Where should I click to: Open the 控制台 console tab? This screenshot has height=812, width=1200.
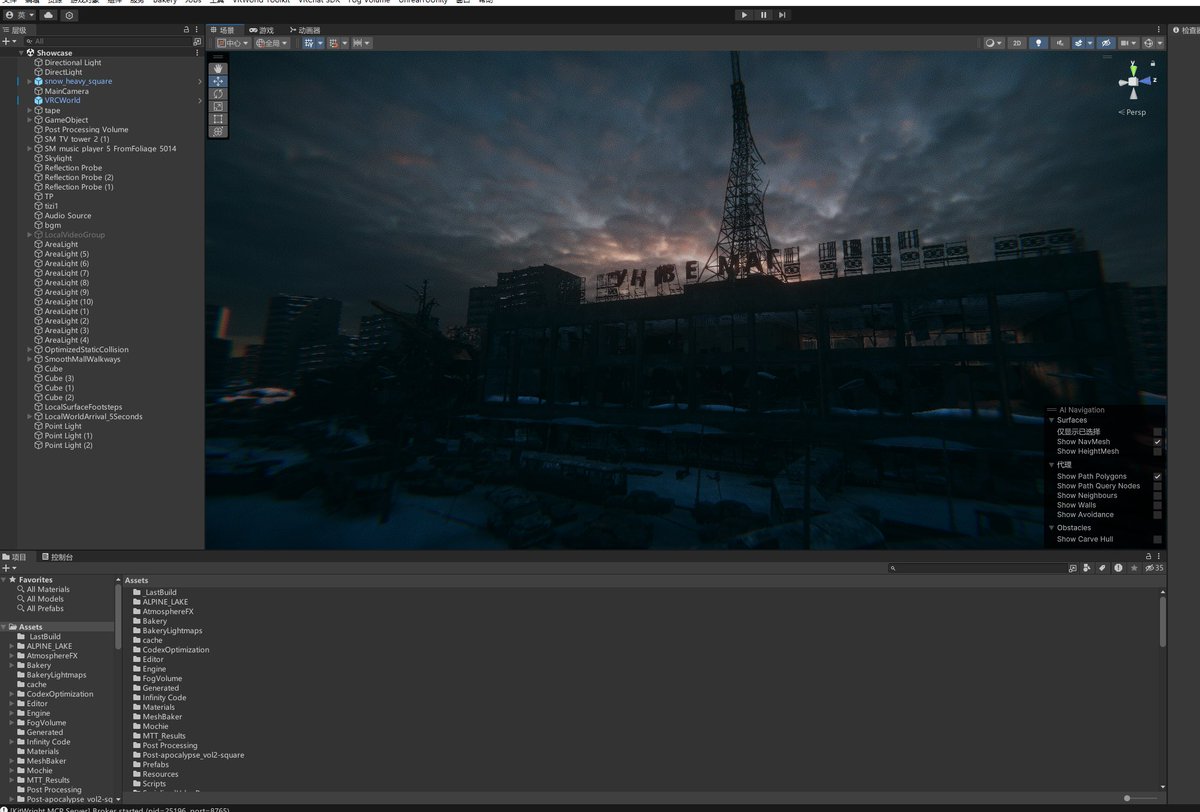click(57, 556)
